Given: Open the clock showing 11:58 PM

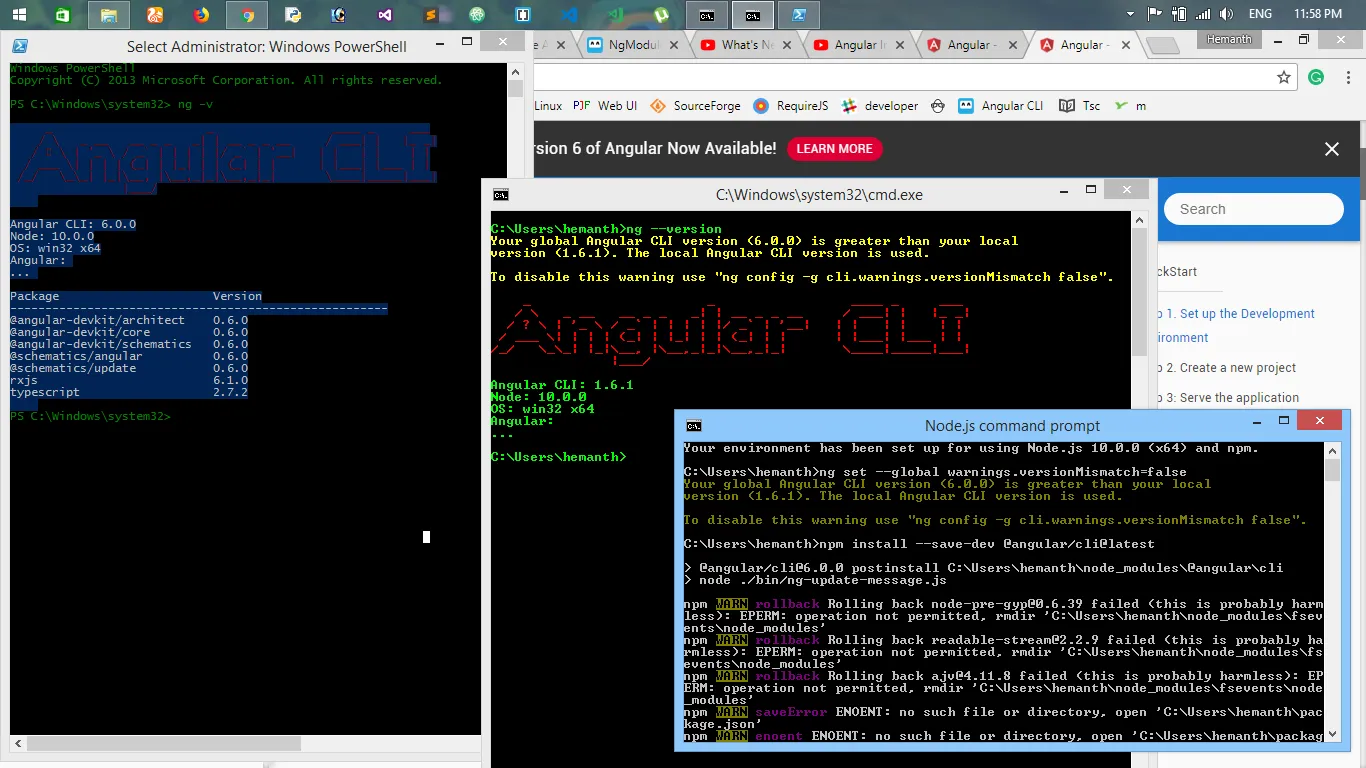Looking at the screenshot, I should pos(1318,14).
